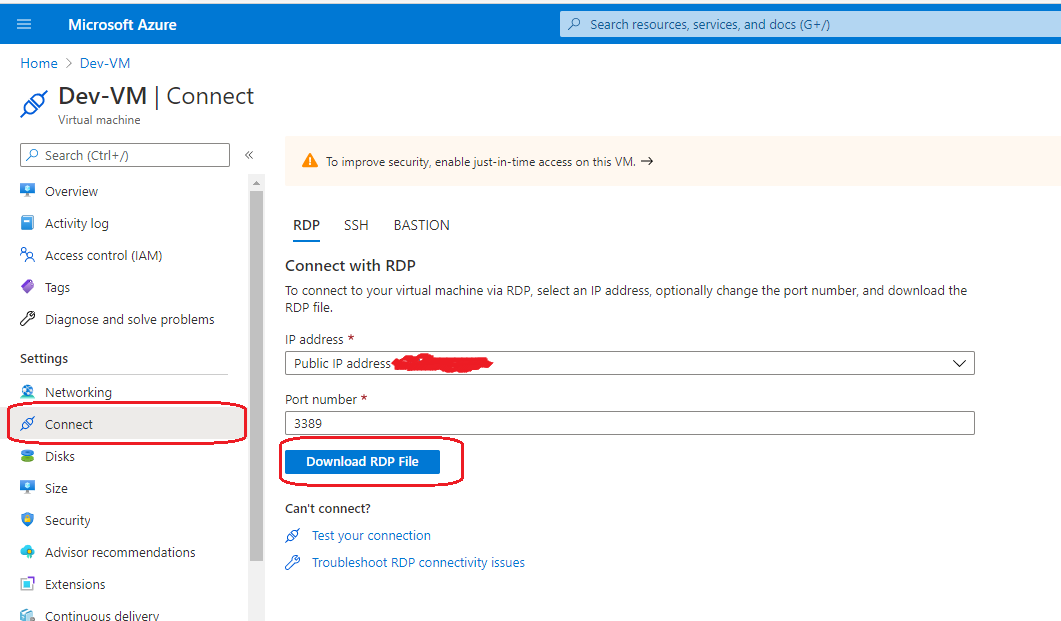Open Troubleshoot RDP connectivity issues link
Viewport: 1061px width, 621px height.
418,563
